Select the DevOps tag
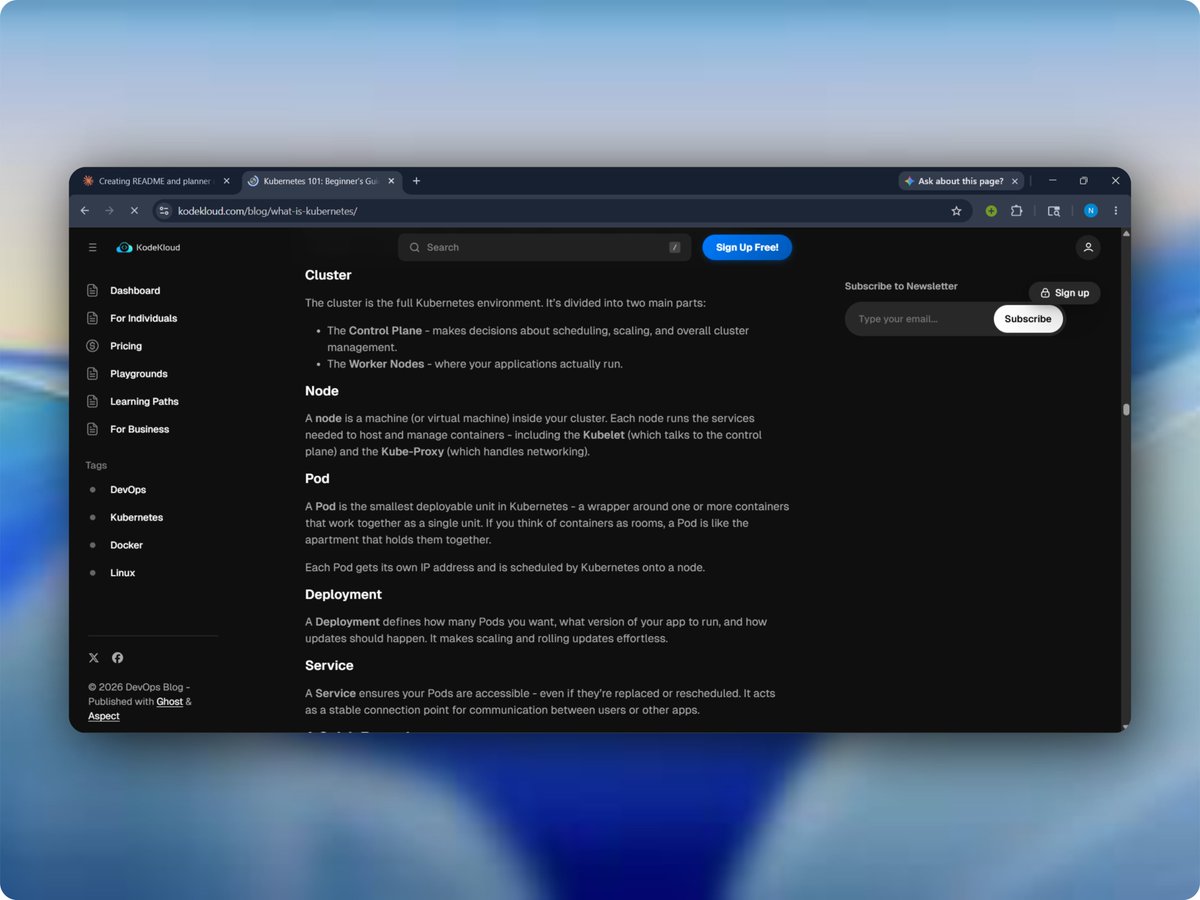Viewport: 1200px width, 900px height. tap(128, 490)
